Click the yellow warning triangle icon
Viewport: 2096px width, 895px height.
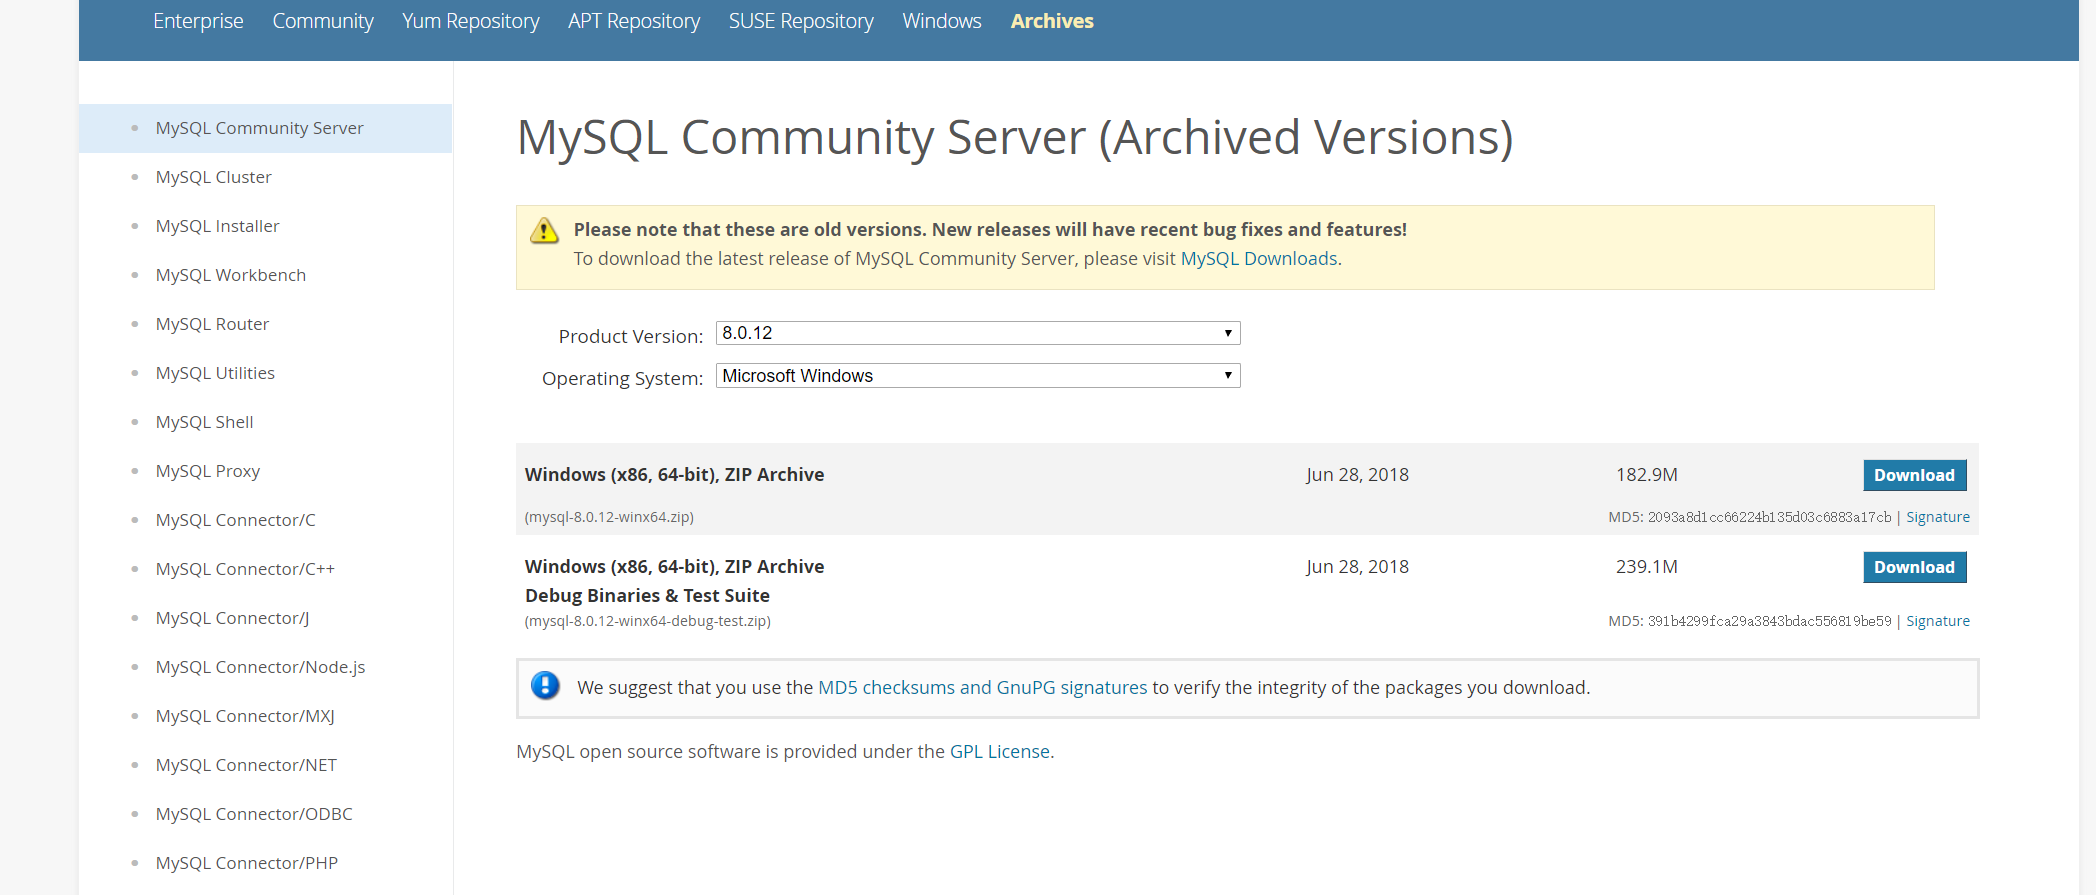click(x=544, y=231)
